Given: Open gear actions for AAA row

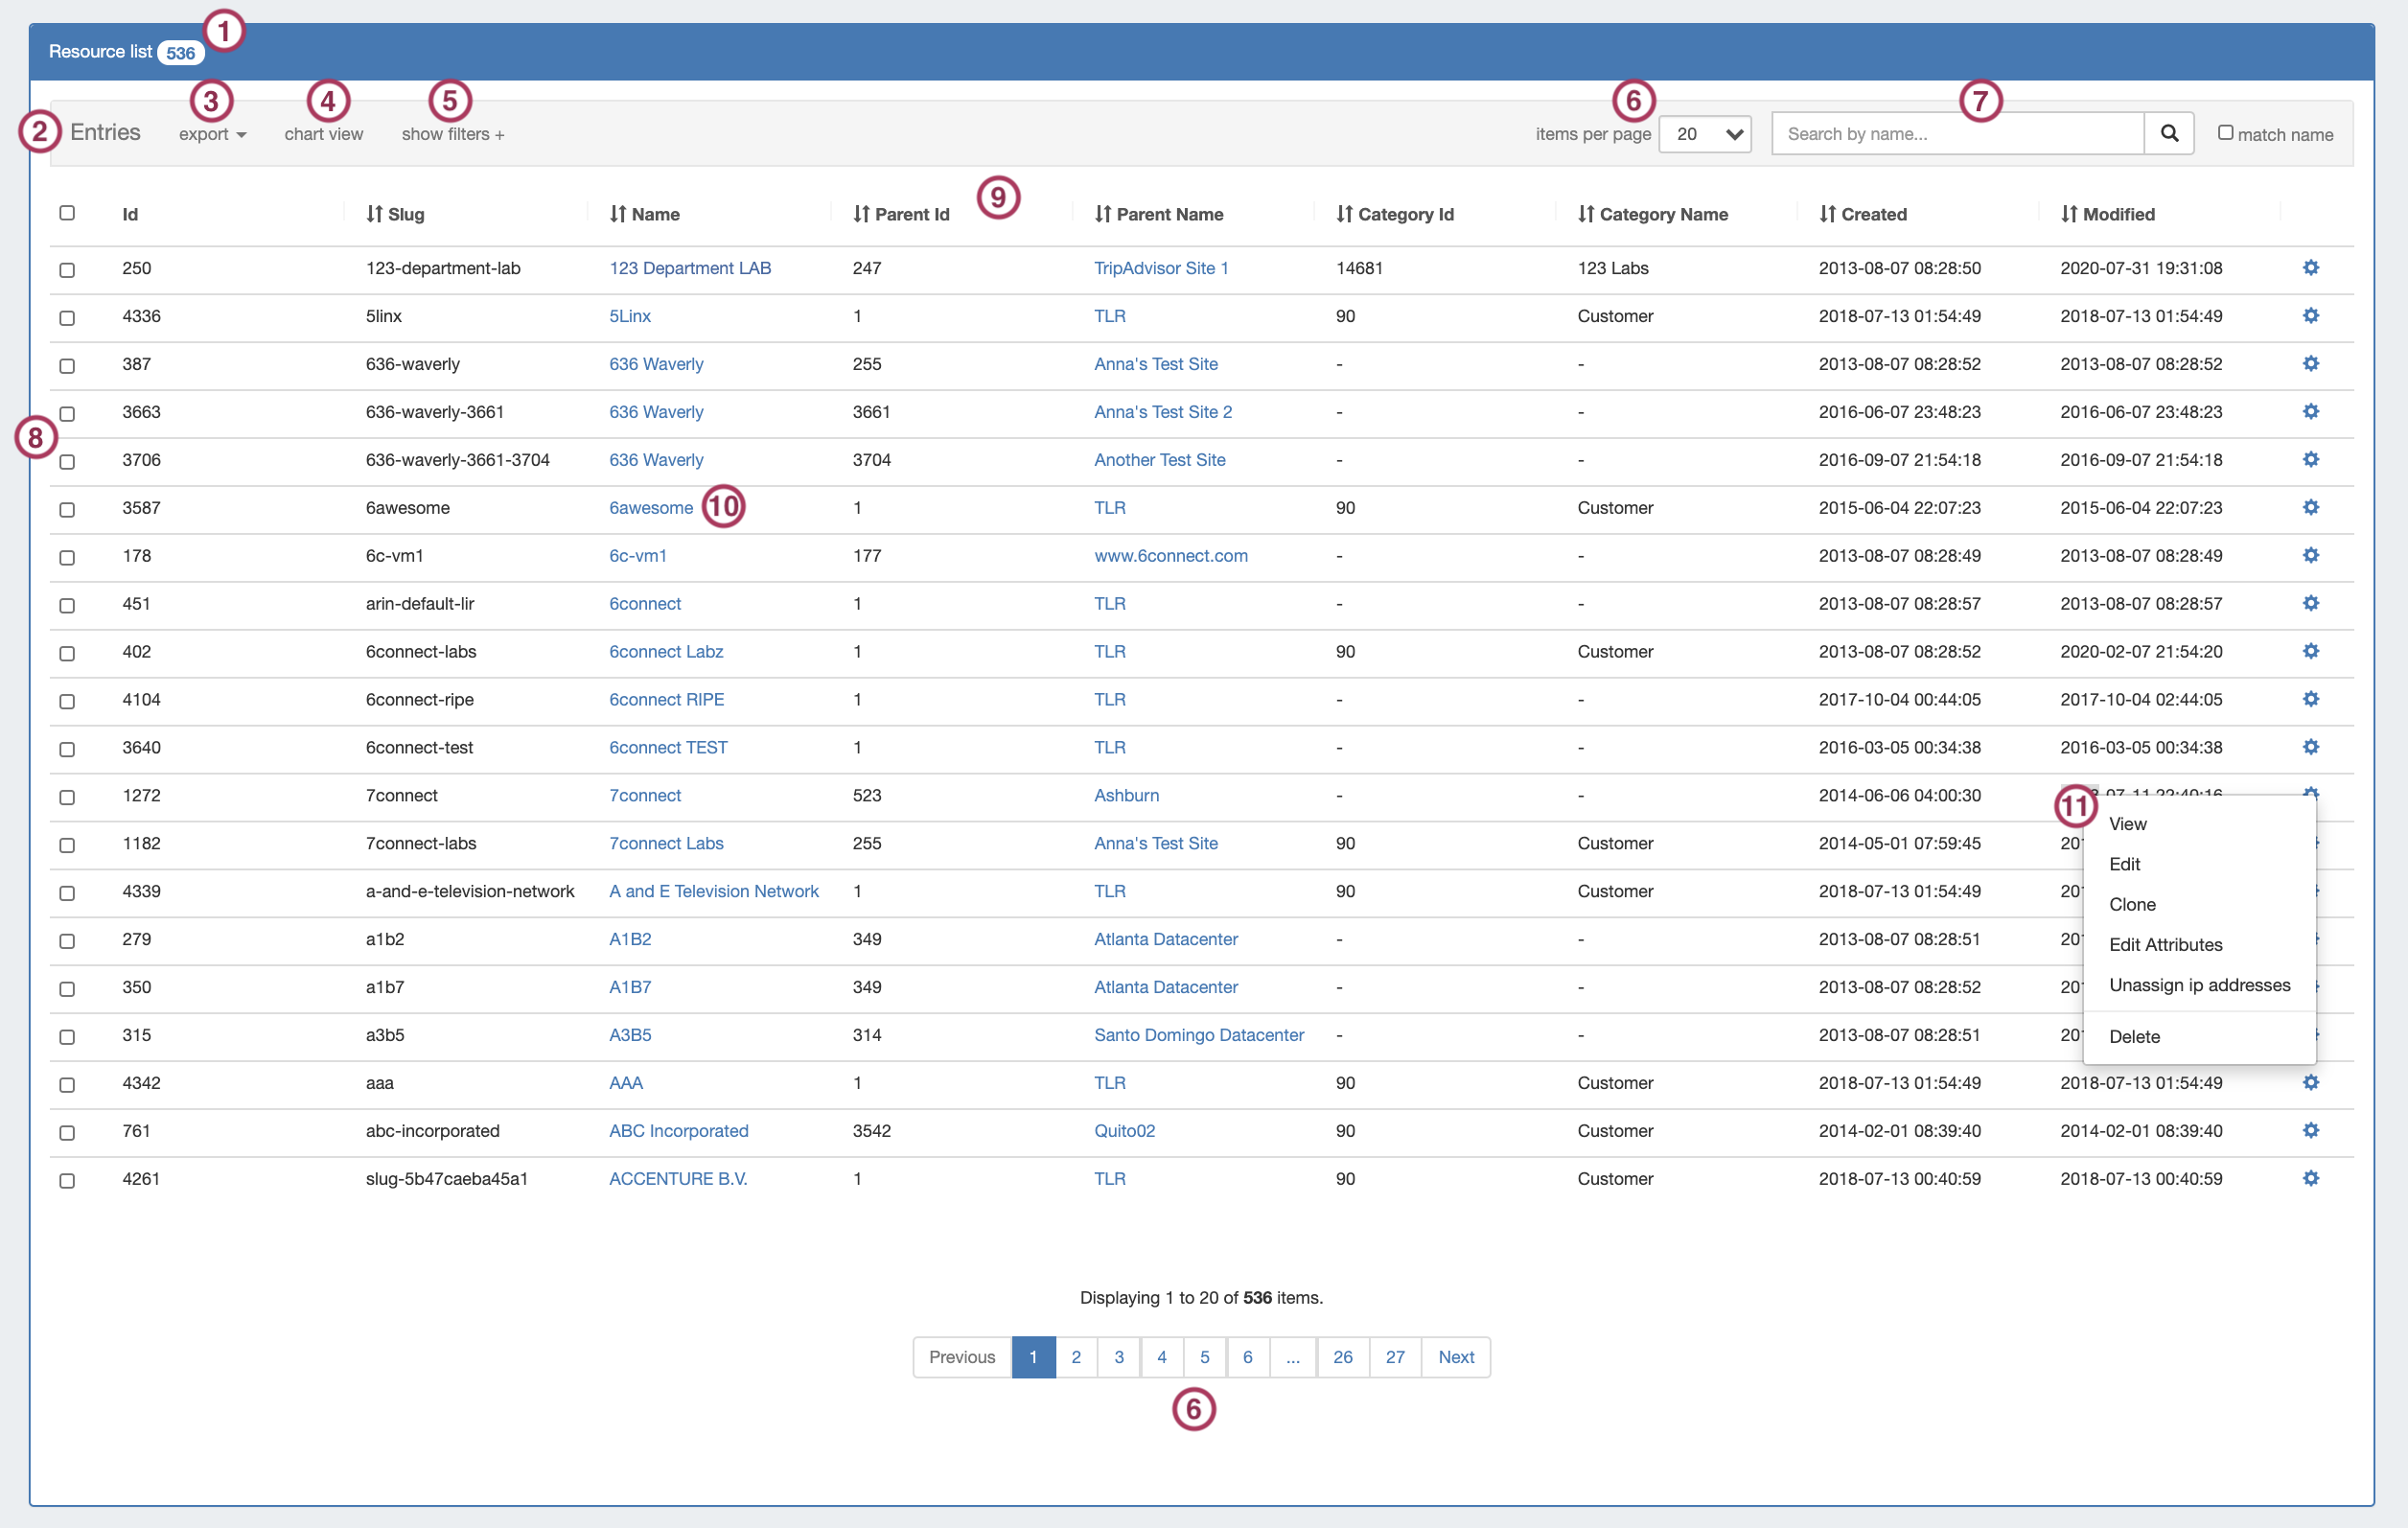Looking at the screenshot, I should click(x=2310, y=1083).
